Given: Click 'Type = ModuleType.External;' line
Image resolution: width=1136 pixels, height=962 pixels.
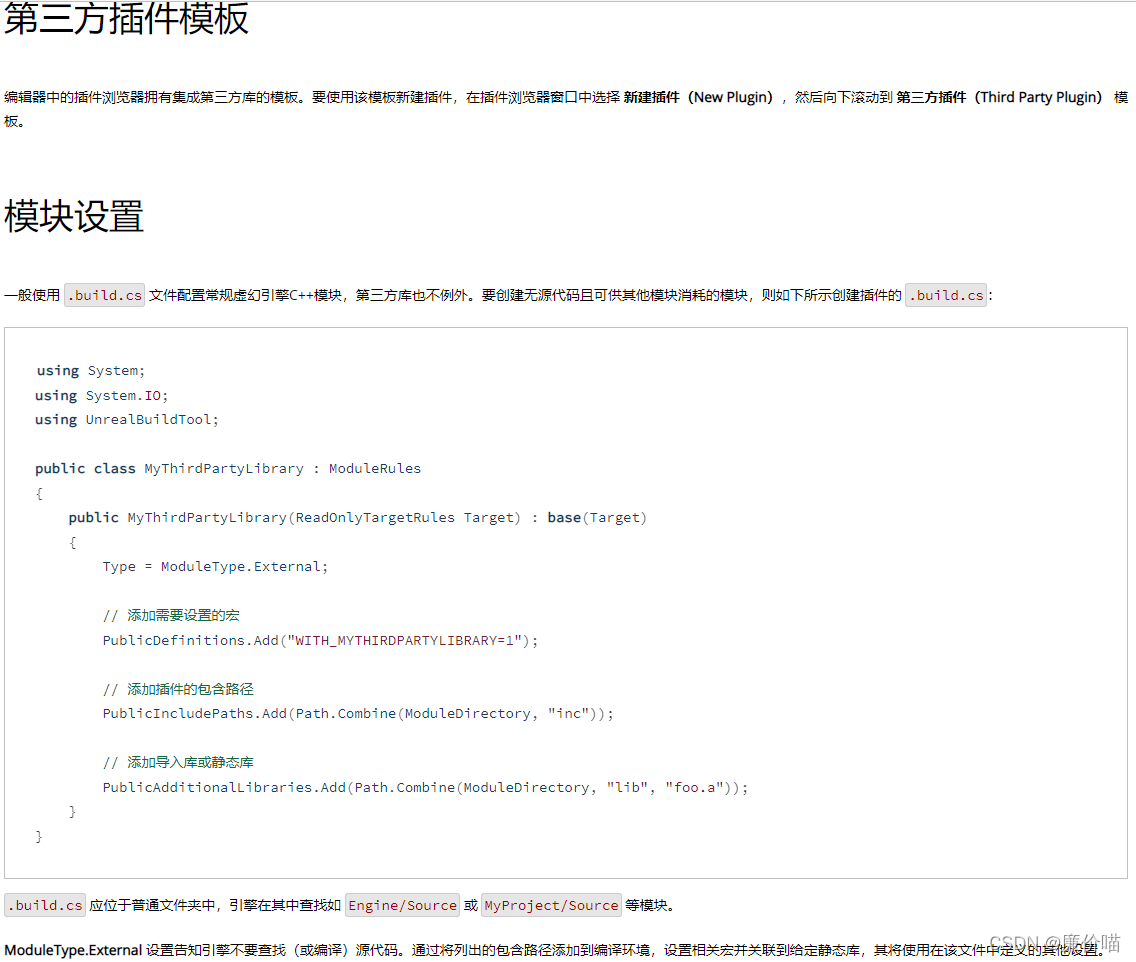Looking at the screenshot, I should coord(215,566).
